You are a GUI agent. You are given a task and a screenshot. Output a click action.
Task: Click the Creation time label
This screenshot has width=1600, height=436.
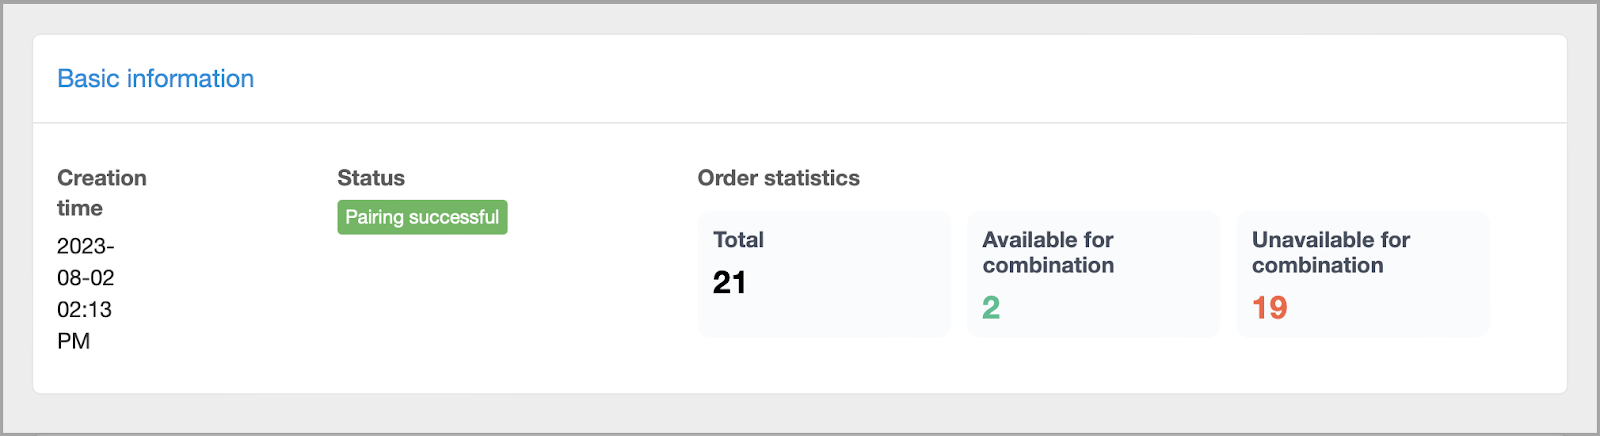click(x=102, y=193)
